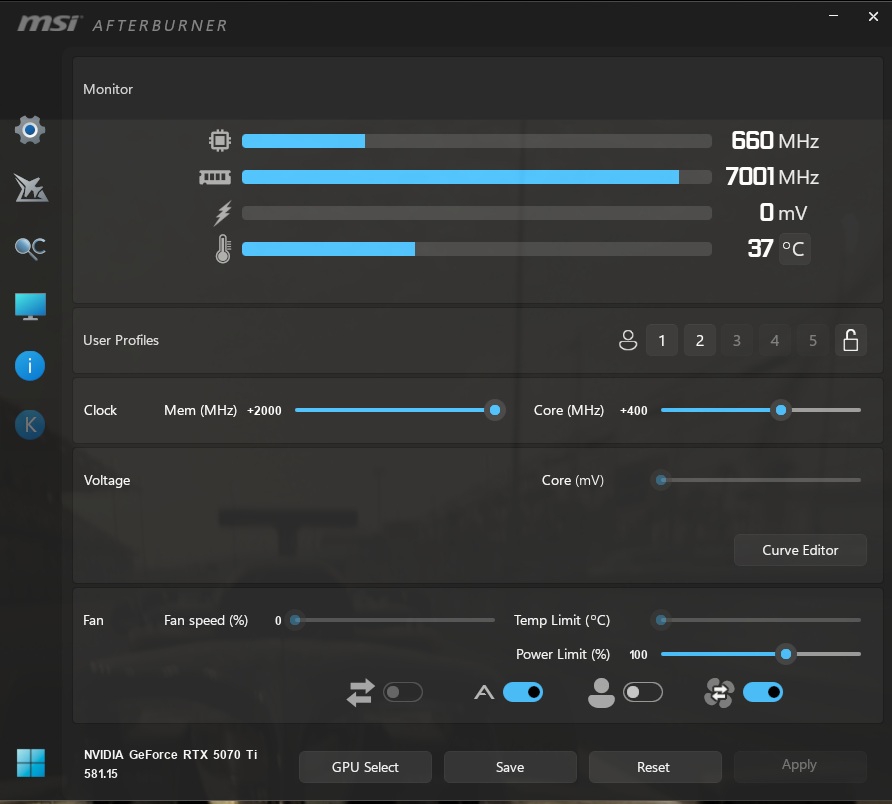892x804 pixels.
Task: Click the memory clock progress bar
Action: pyautogui.click(x=477, y=177)
